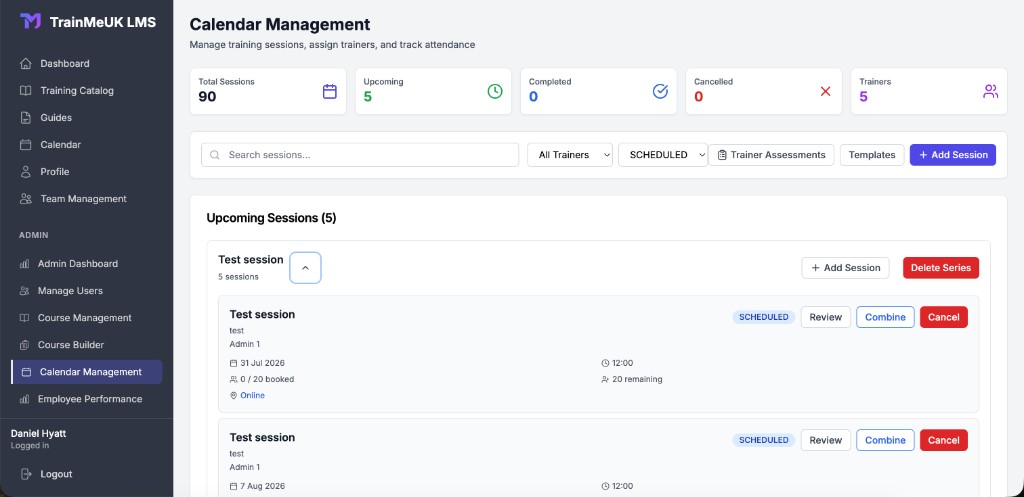Viewport: 1024px width, 497px height.
Task: Click the Profile person icon
Action: (25, 172)
